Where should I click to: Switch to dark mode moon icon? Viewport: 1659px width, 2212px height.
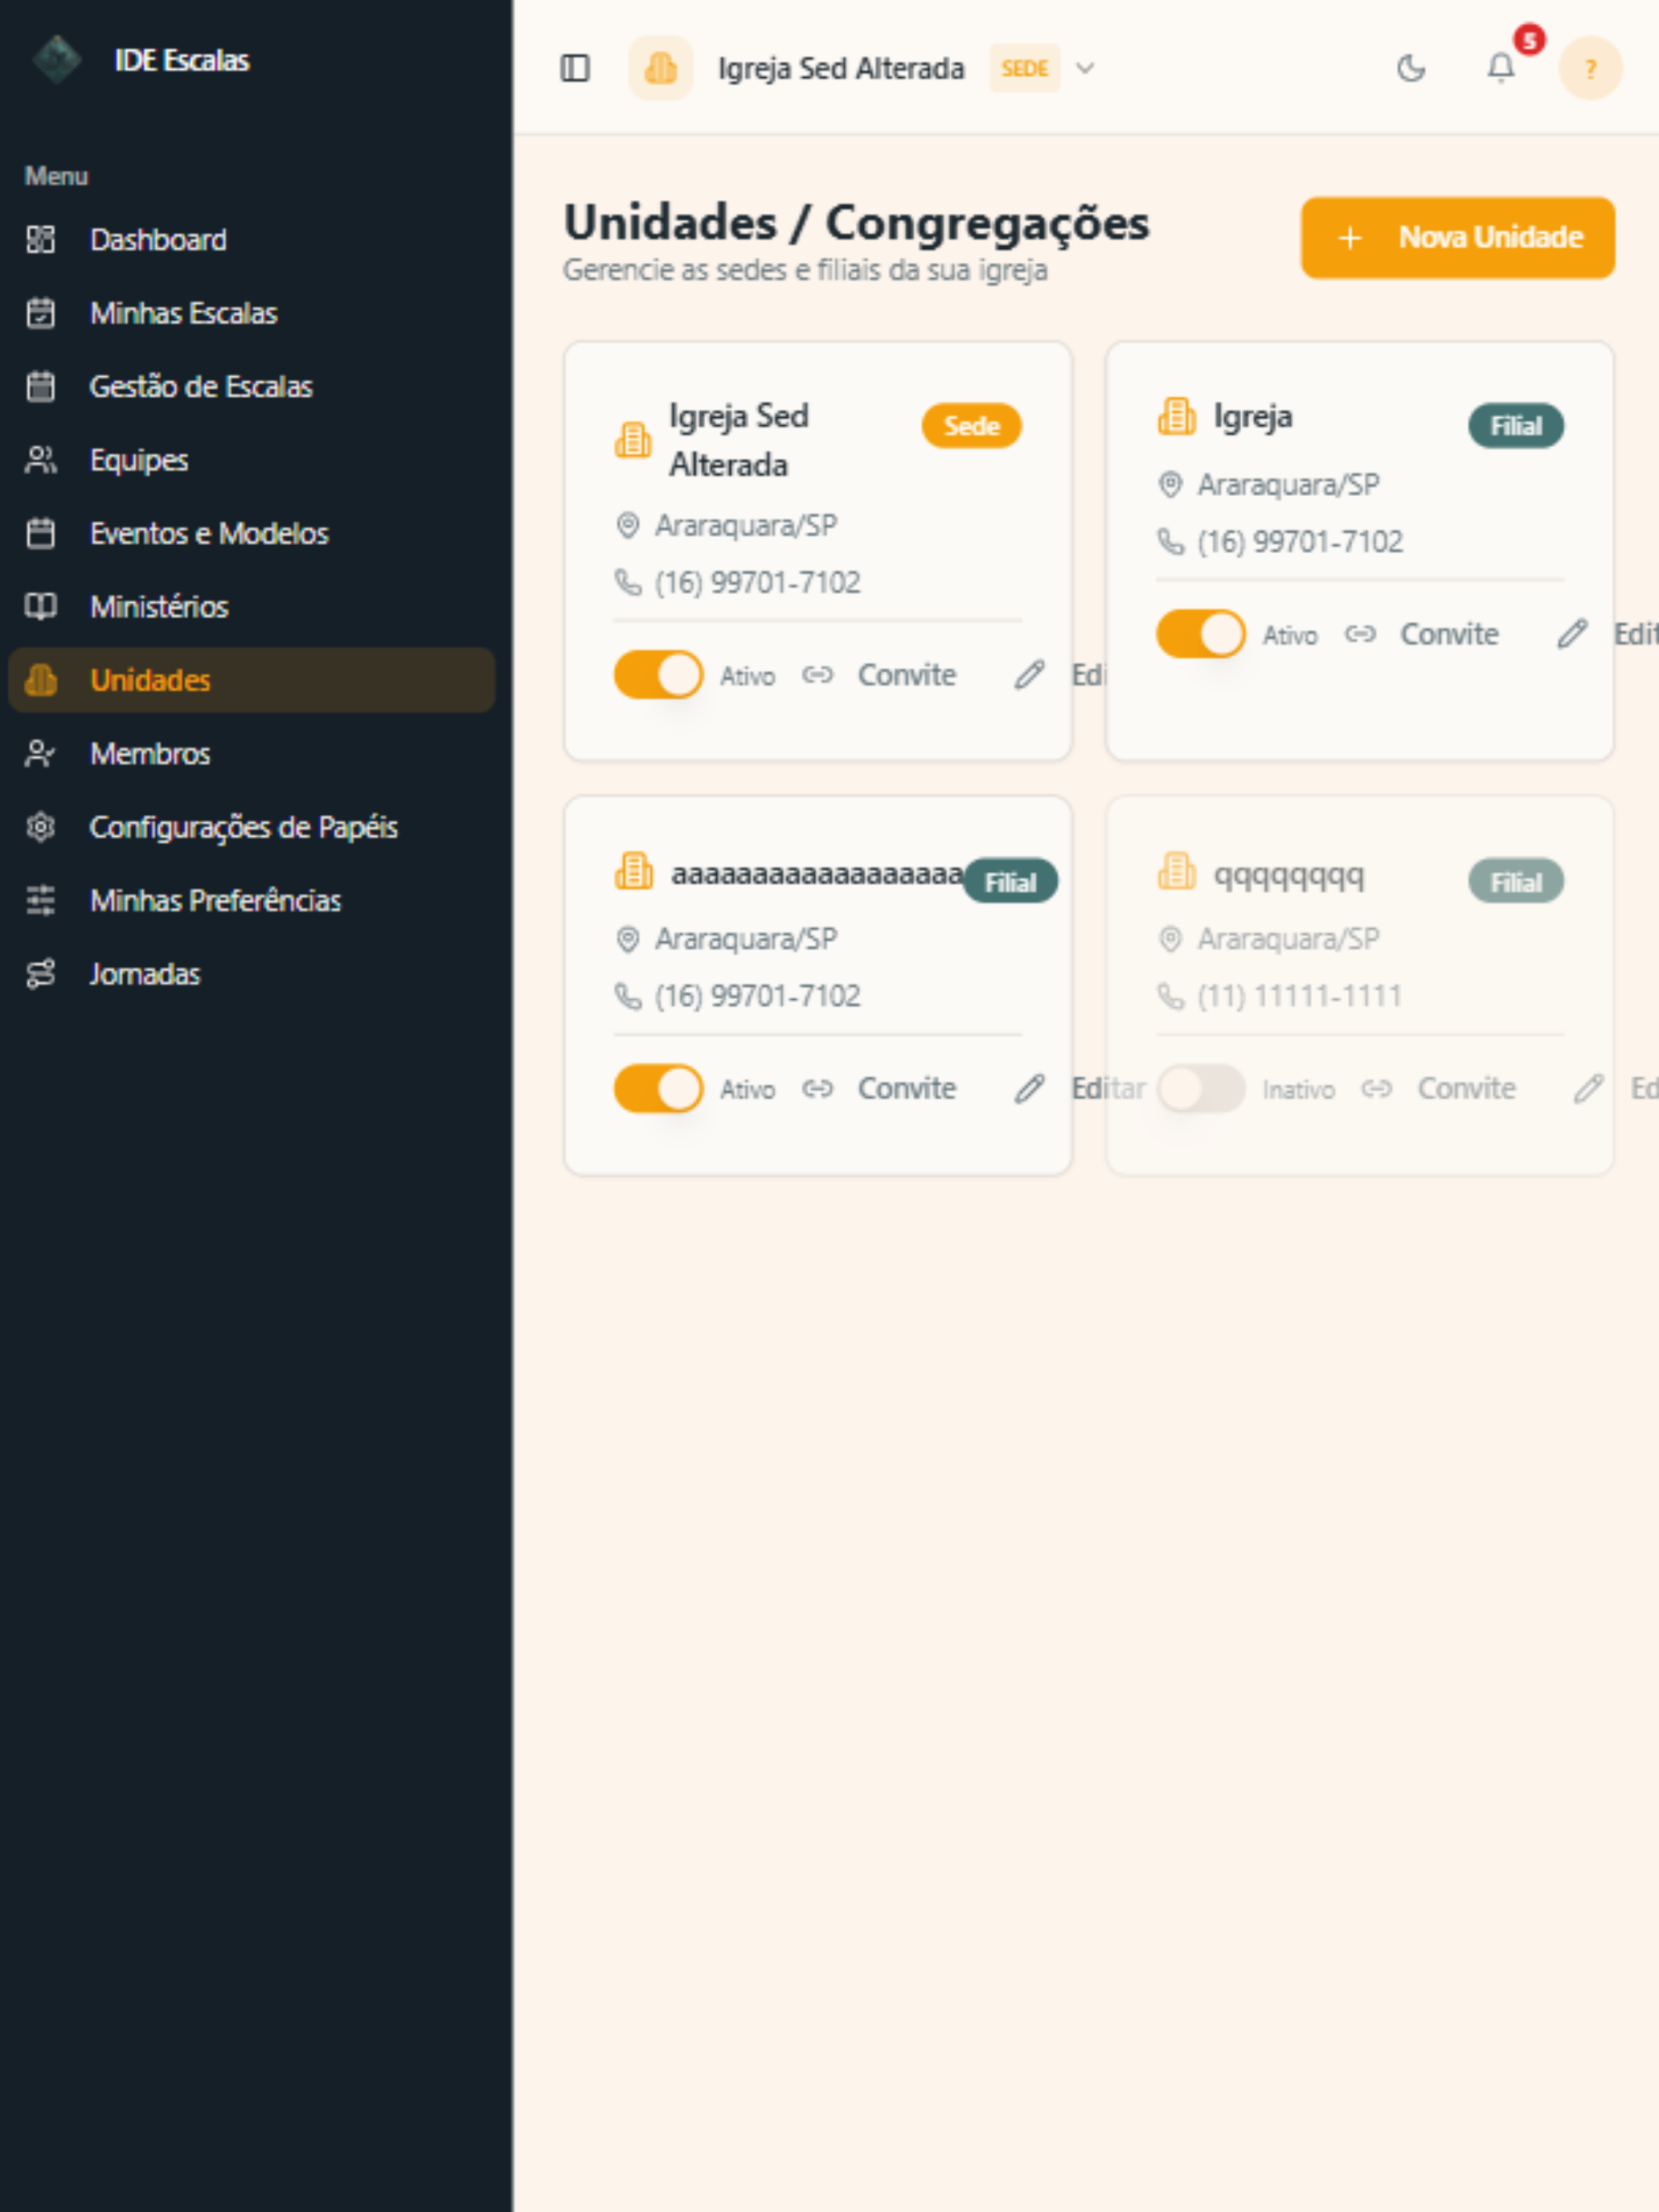click(1410, 68)
